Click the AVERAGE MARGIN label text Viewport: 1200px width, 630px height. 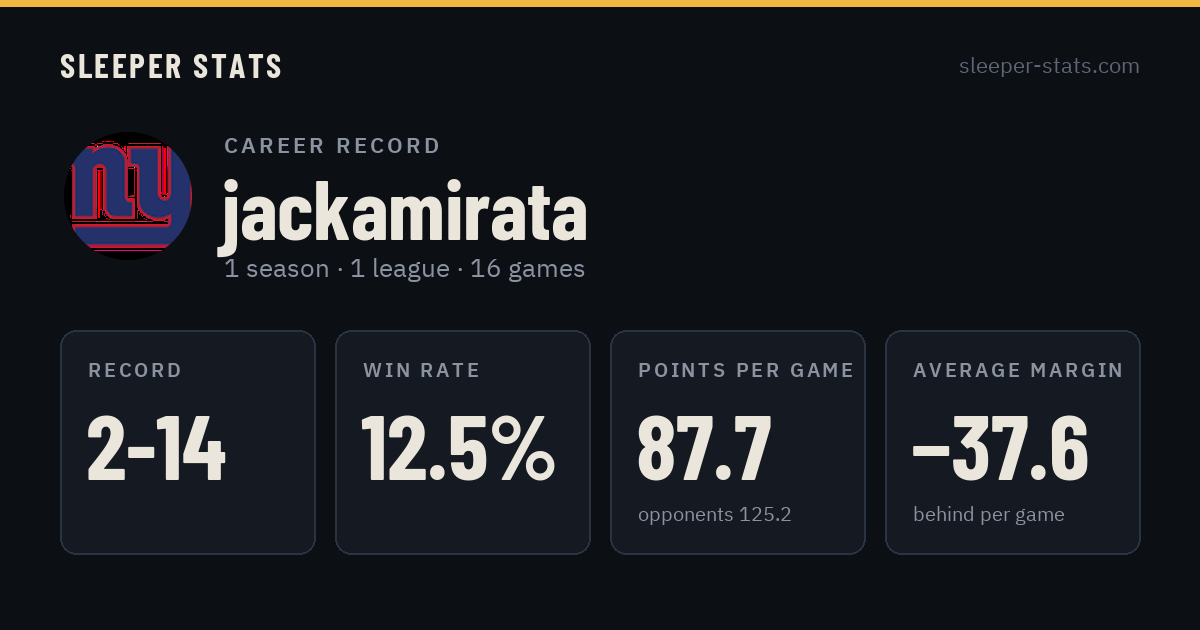pos(1018,371)
